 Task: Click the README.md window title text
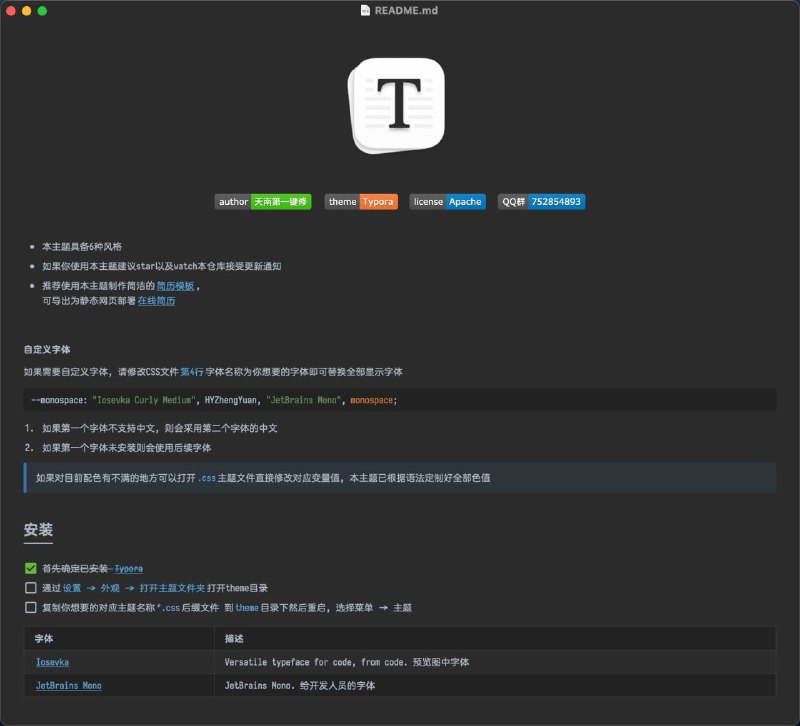(x=406, y=10)
